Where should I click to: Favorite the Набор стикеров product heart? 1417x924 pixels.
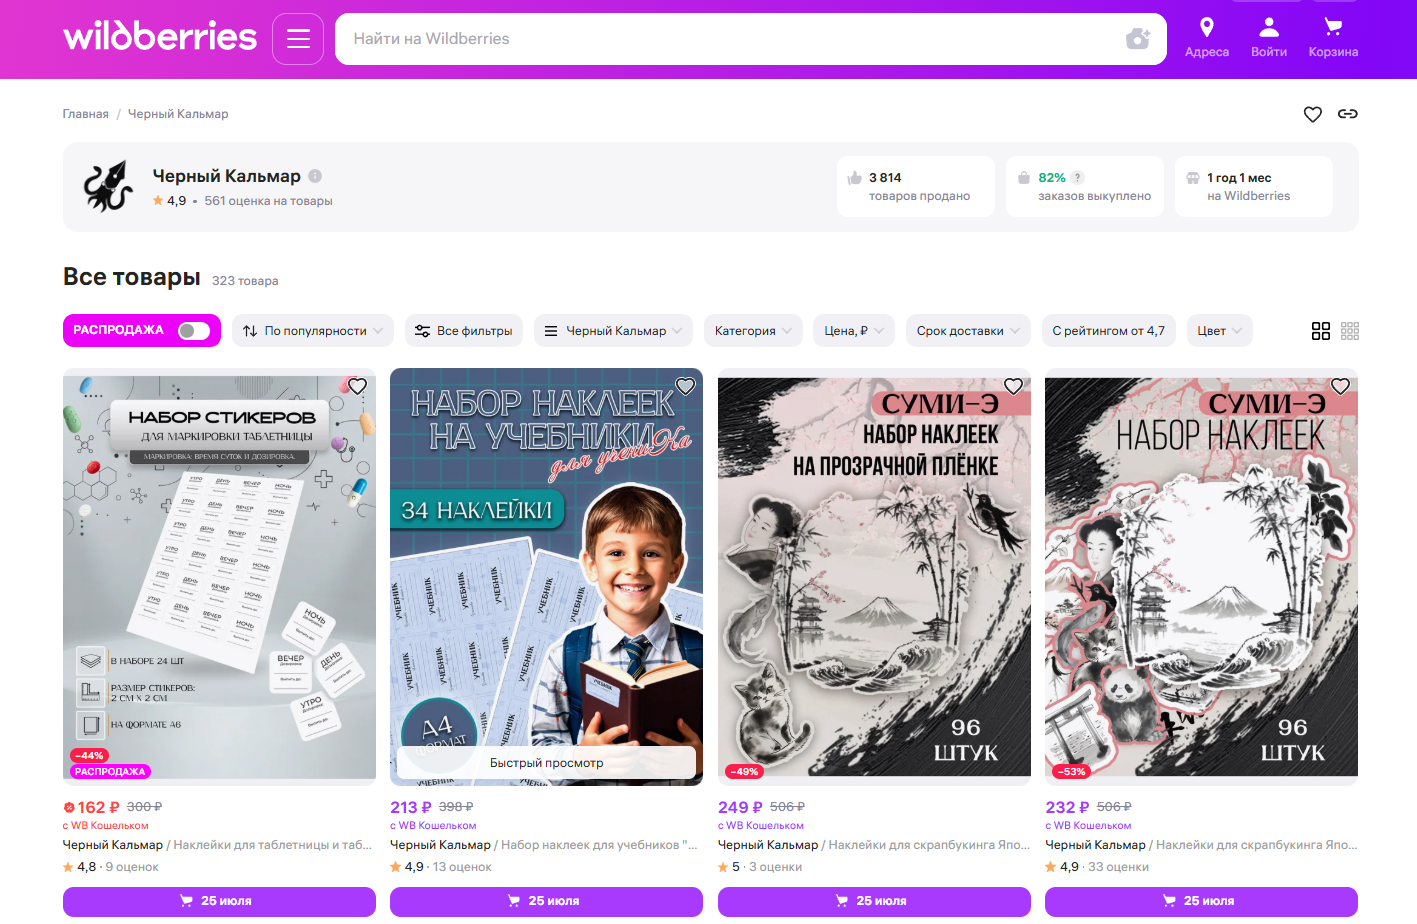pos(358,386)
